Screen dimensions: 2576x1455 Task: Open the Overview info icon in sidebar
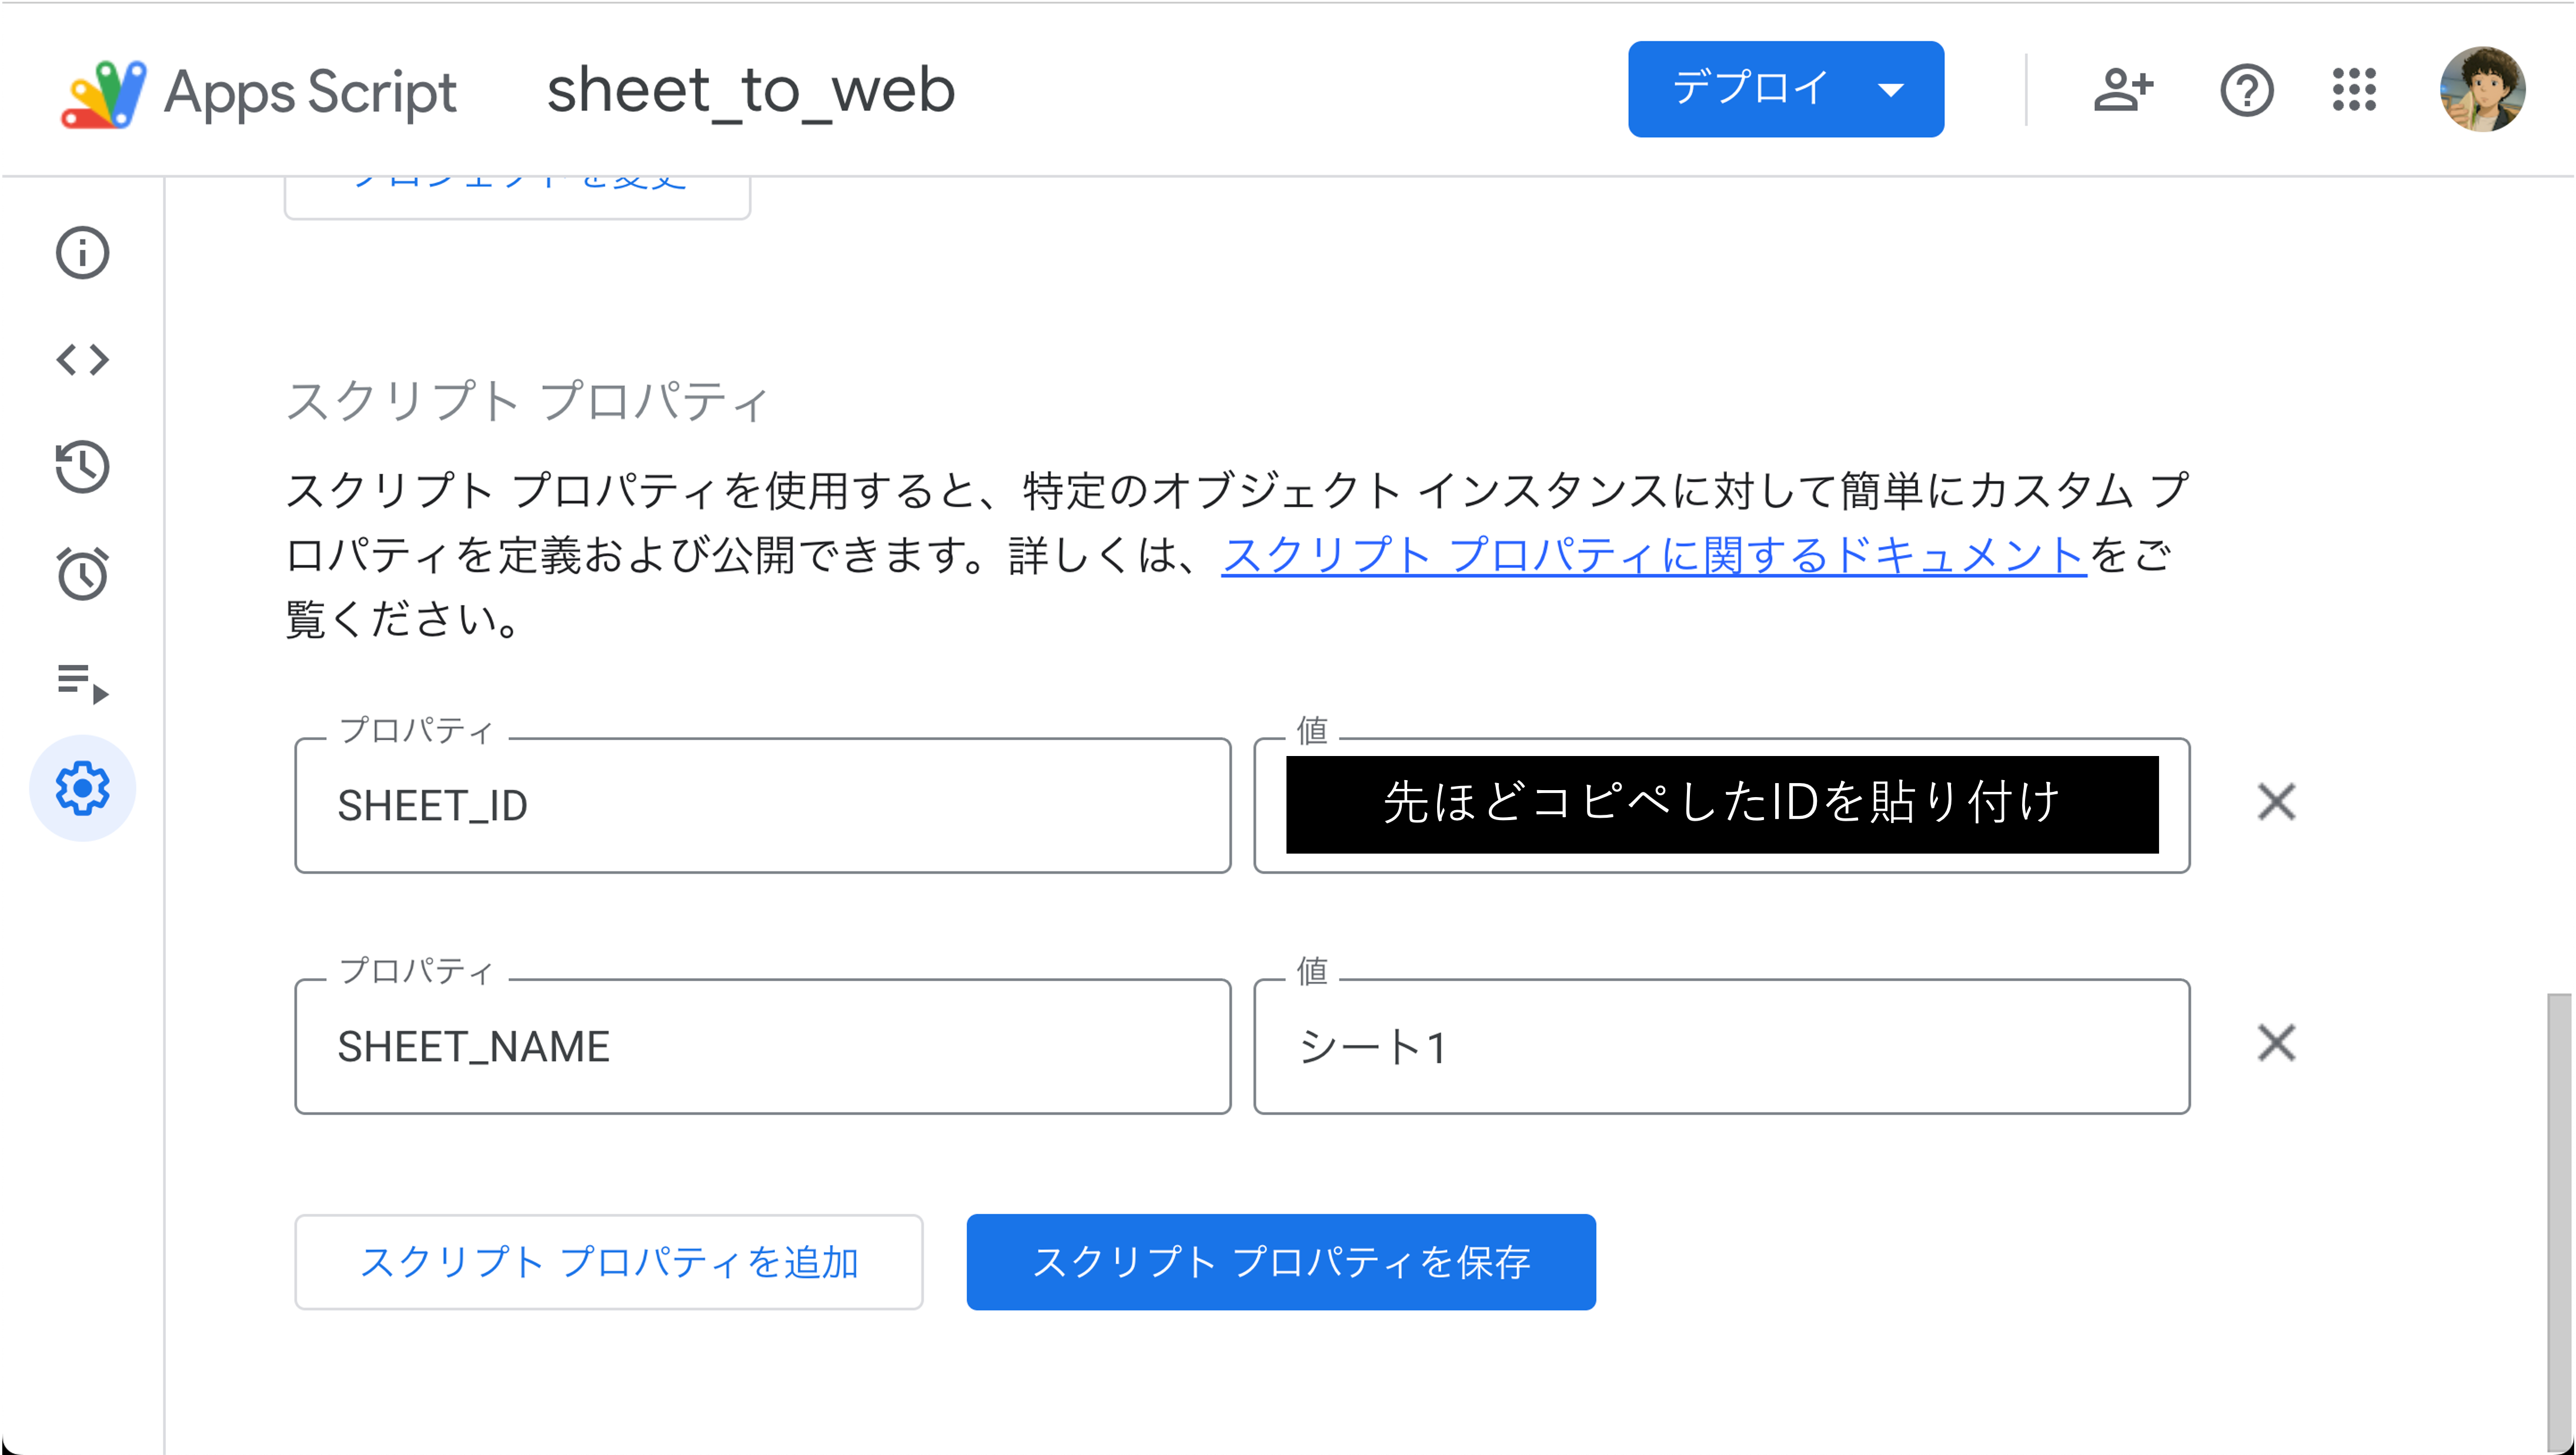click(82, 252)
